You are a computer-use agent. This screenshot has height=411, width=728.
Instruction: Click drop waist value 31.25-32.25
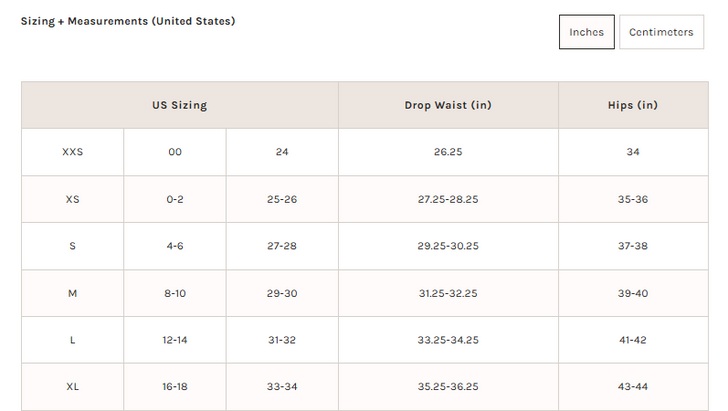[x=448, y=294]
